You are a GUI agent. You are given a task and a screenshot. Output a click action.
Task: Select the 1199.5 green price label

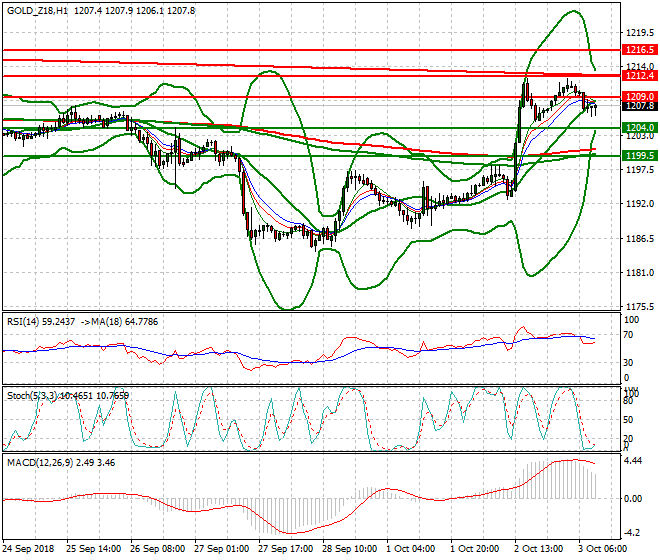pyautogui.click(x=639, y=156)
